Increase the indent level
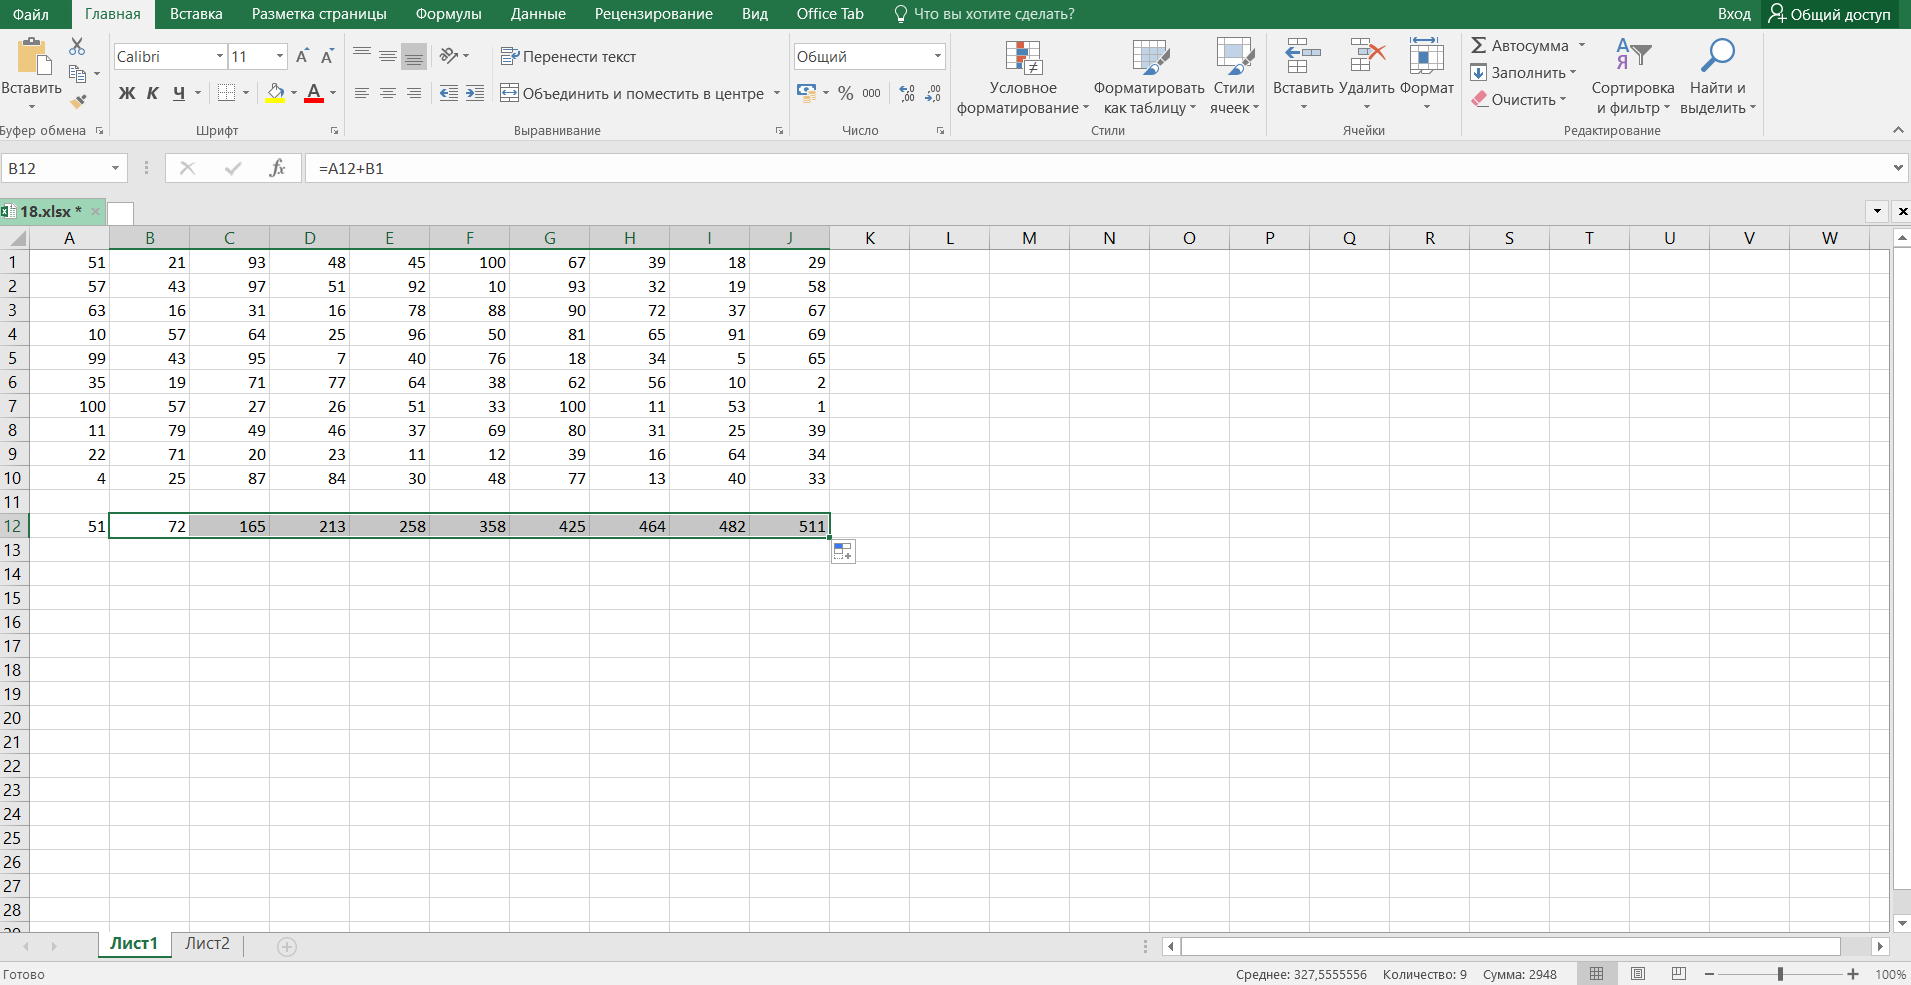 pos(475,93)
